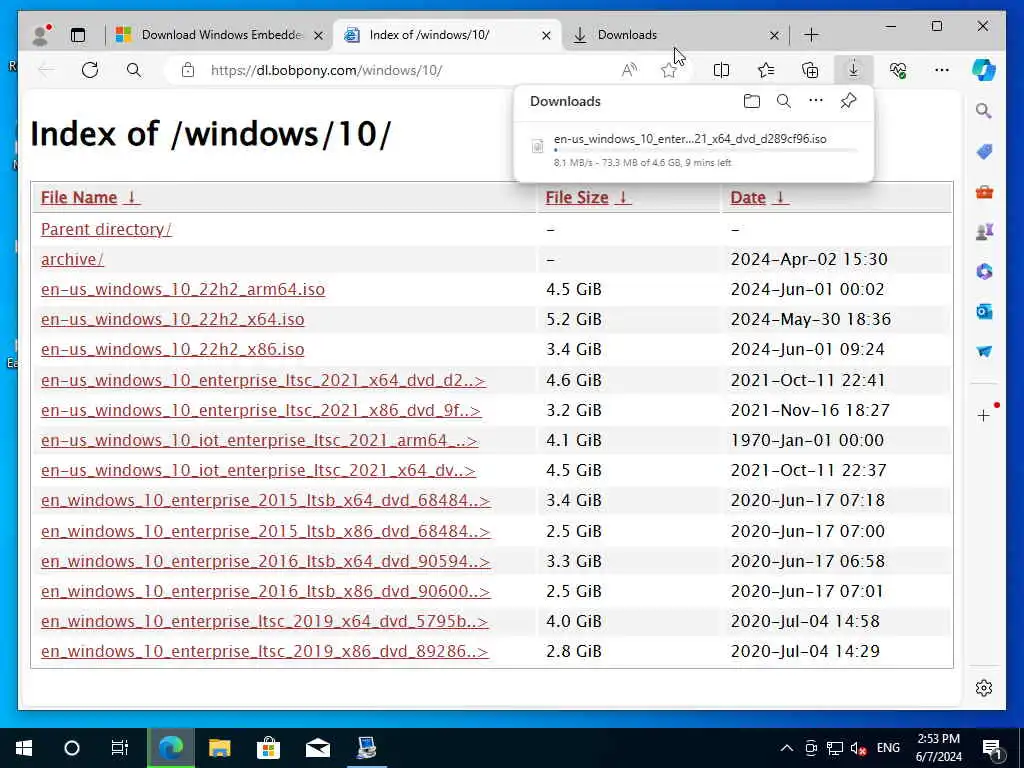The width and height of the screenshot is (1024, 768).
Task: Download enterprise ltsc 2021 x86 dvd link
Action: pos(261,410)
